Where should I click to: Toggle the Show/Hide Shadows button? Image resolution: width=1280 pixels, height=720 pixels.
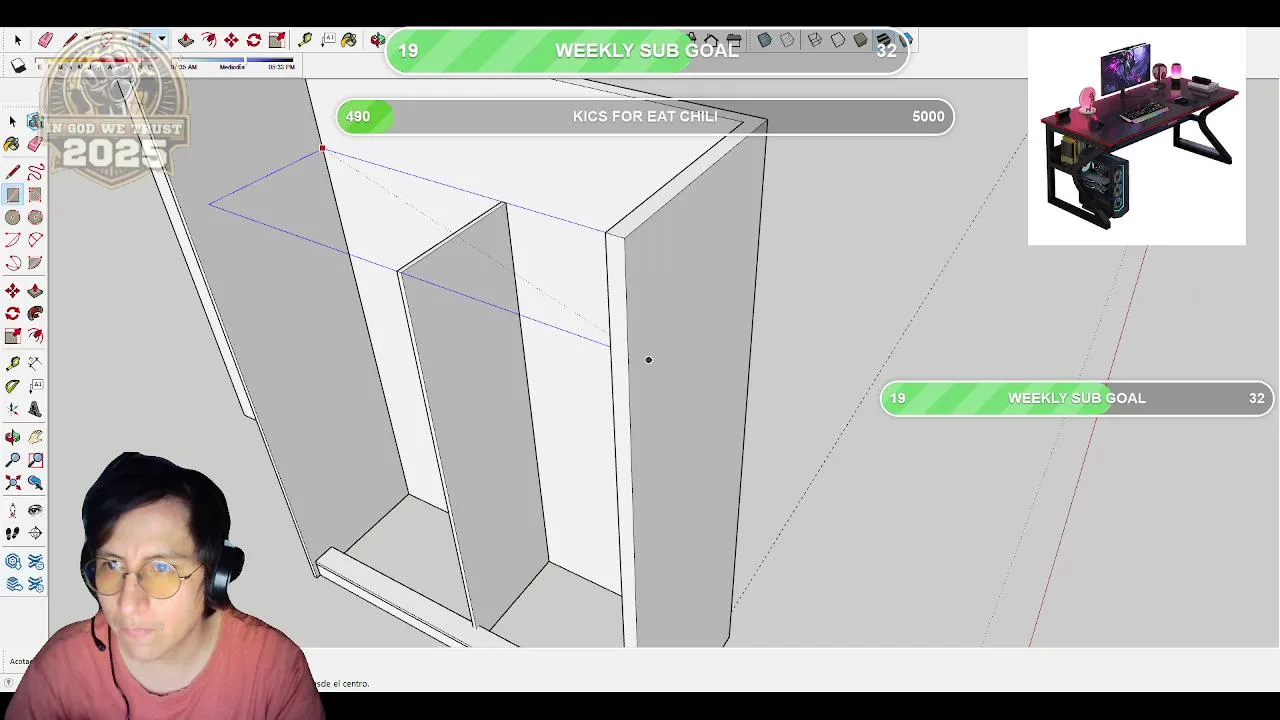18,65
